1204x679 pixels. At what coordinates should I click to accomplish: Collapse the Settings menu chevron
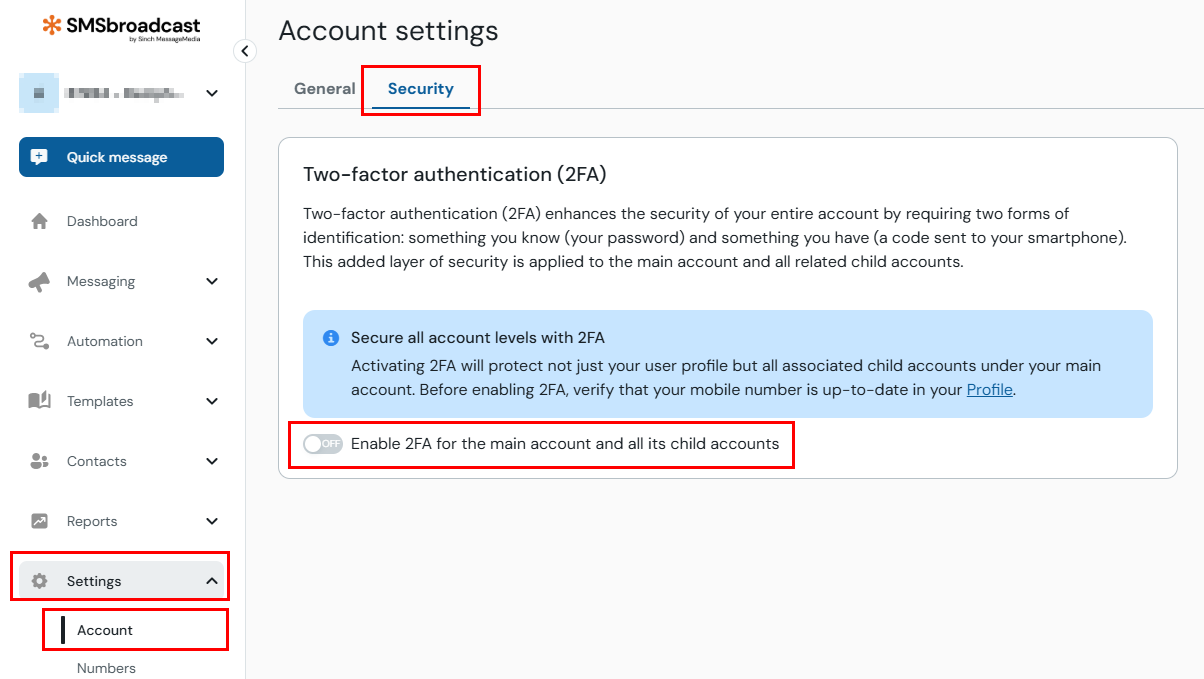pyautogui.click(x=212, y=581)
